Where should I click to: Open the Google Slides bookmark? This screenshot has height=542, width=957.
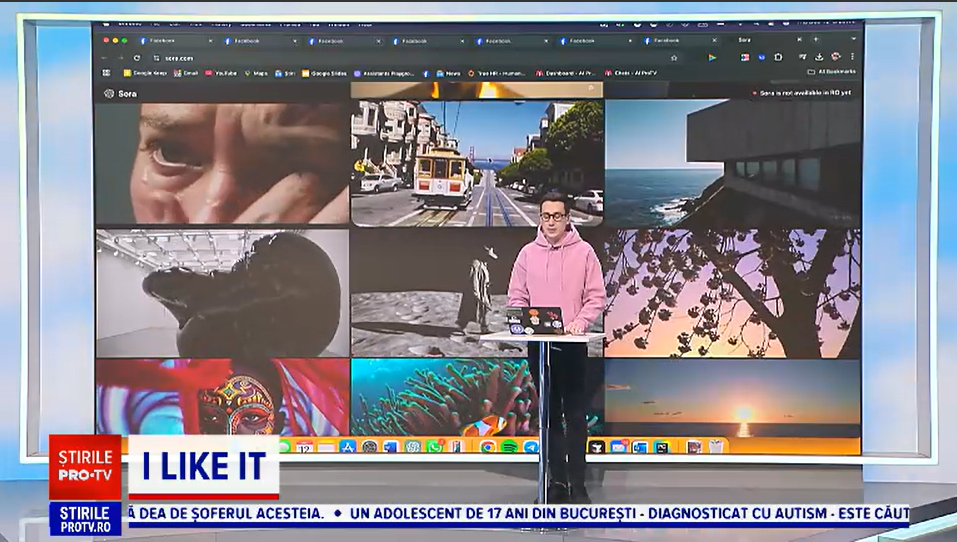tap(328, 73)
